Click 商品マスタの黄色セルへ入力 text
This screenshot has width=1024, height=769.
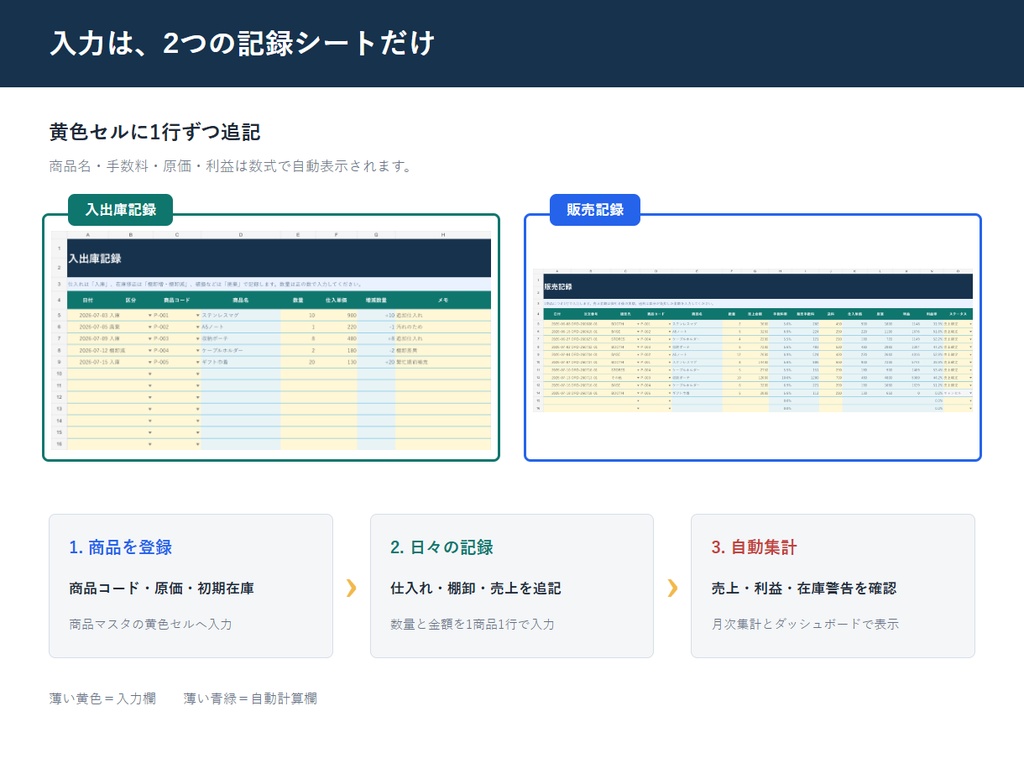150,624
